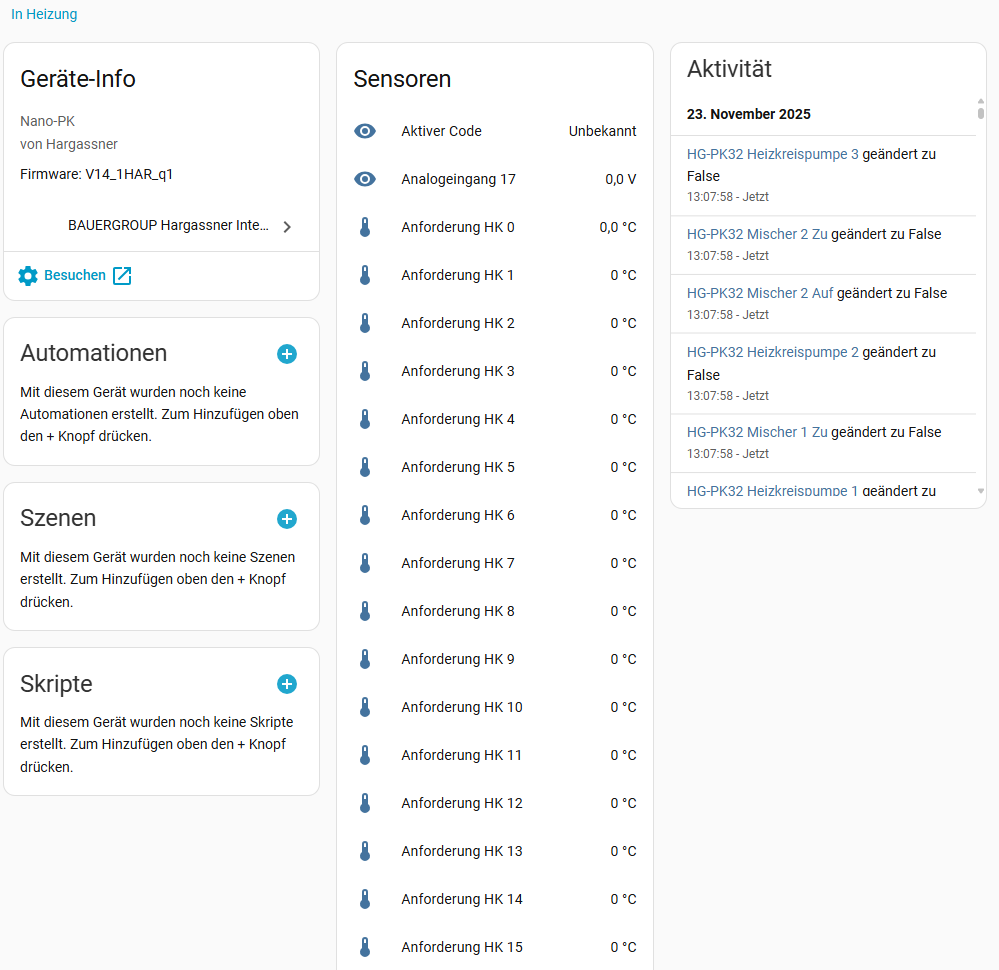The height and width of the screenshot is (970, 999).
Task: Select HG-PK32 Mischer 2 Auf link
Action: point(760,293)
